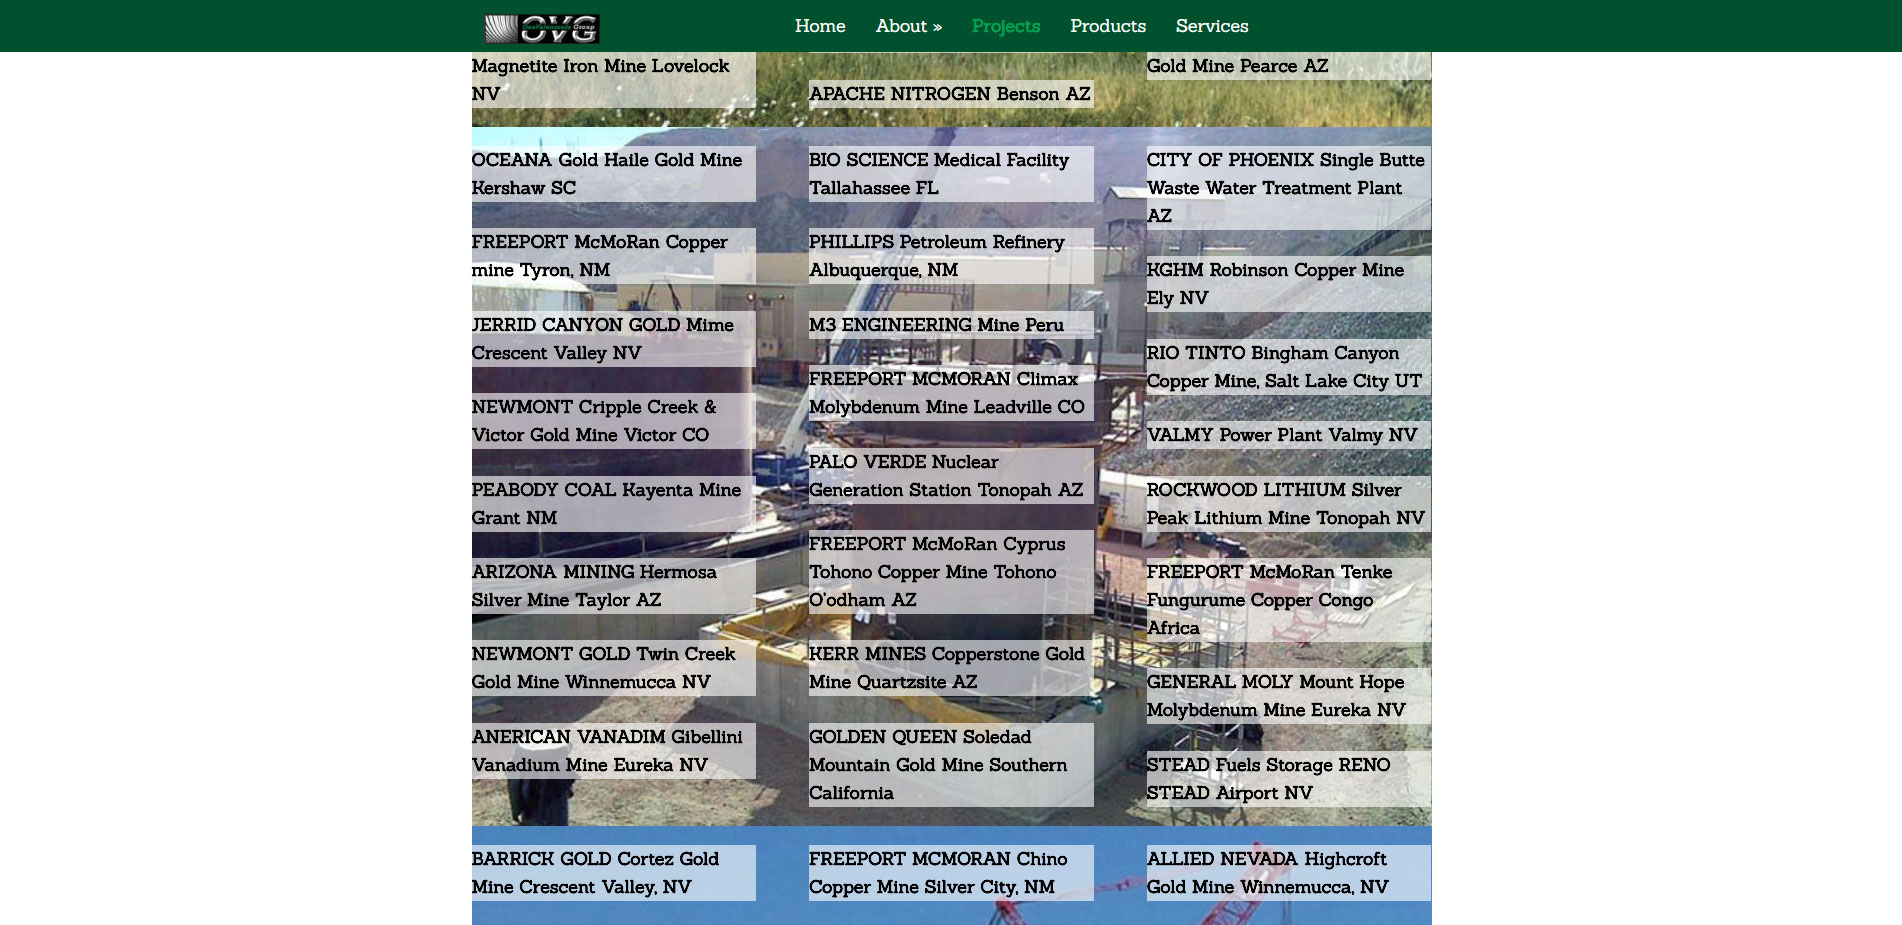1902x925 pixels.
Task: Click KERR MINES Copperstone Gold Mine entry
Action: [x=951, y=668]
